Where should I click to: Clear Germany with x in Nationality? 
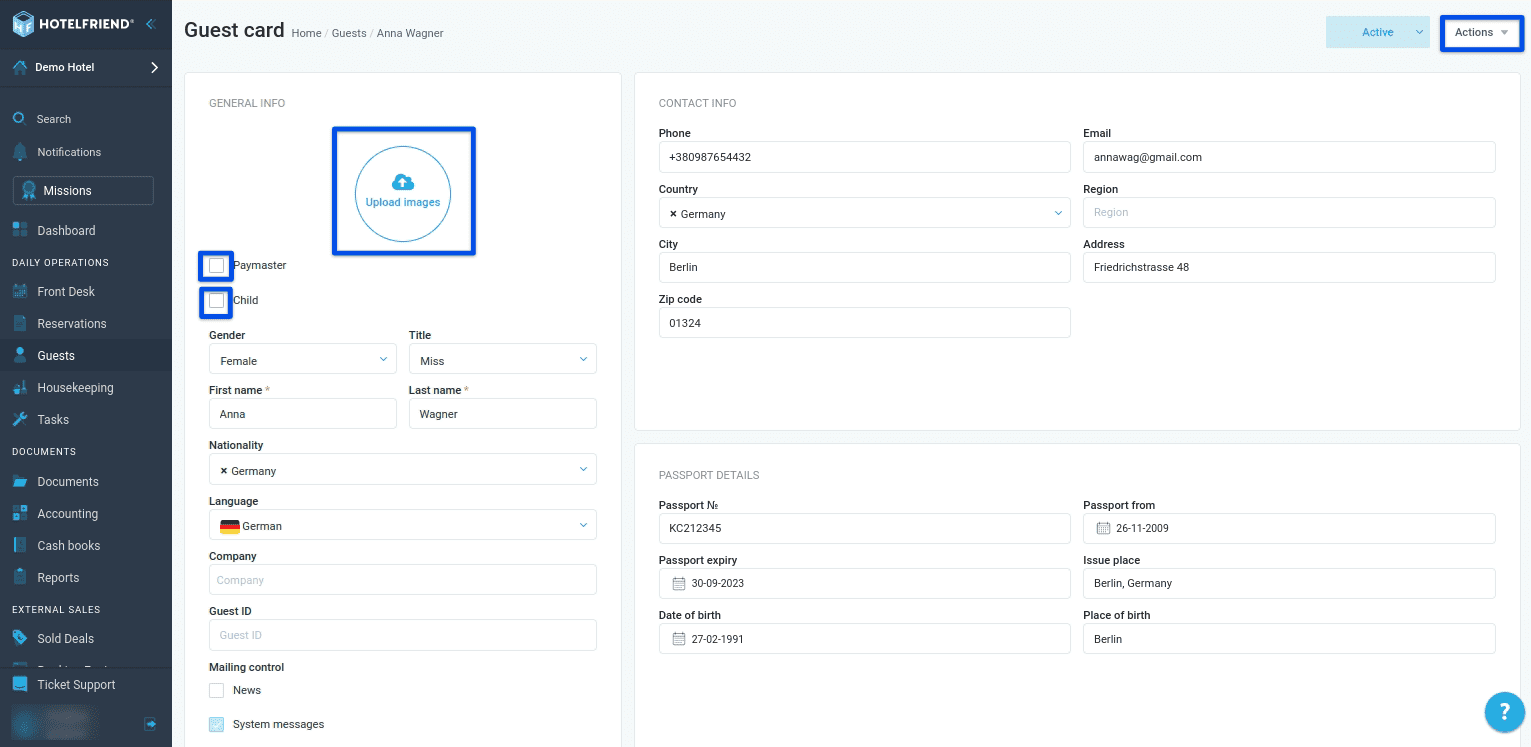click(223, 470)
